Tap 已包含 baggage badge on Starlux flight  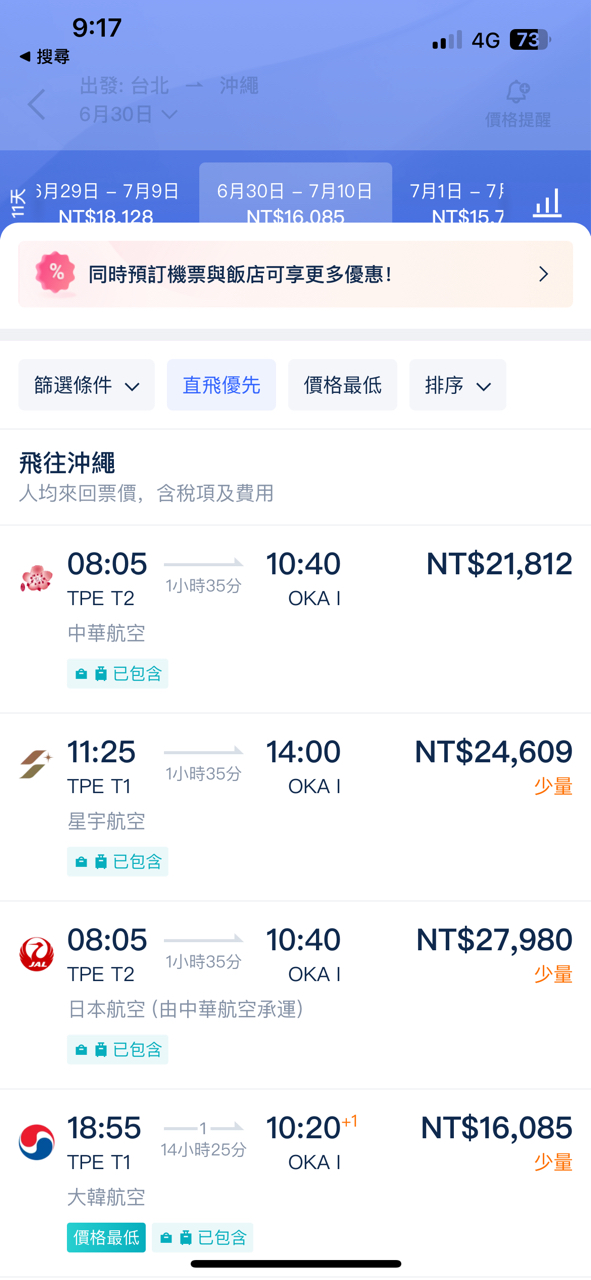coord(118,861)
